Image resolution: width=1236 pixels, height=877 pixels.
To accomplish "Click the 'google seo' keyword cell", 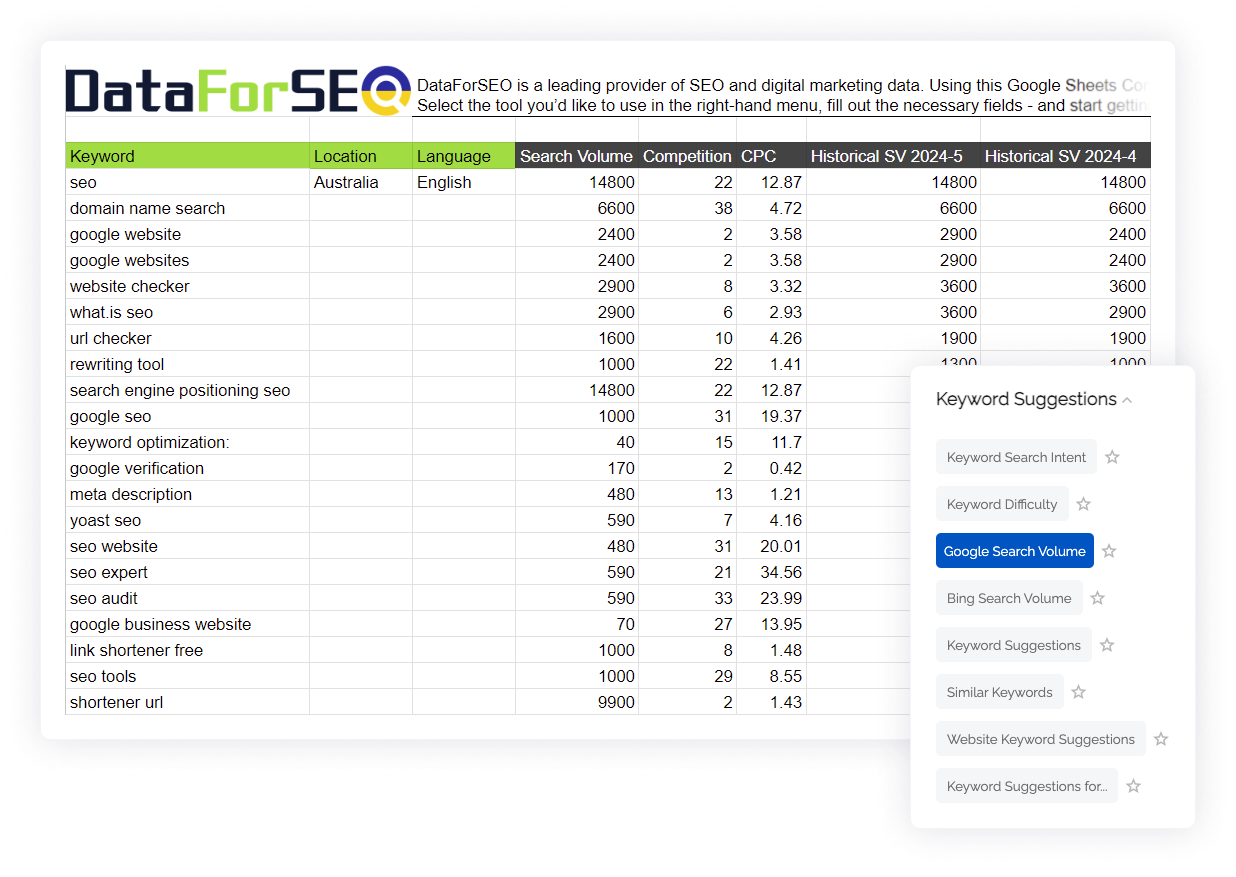I will [187, 416].
